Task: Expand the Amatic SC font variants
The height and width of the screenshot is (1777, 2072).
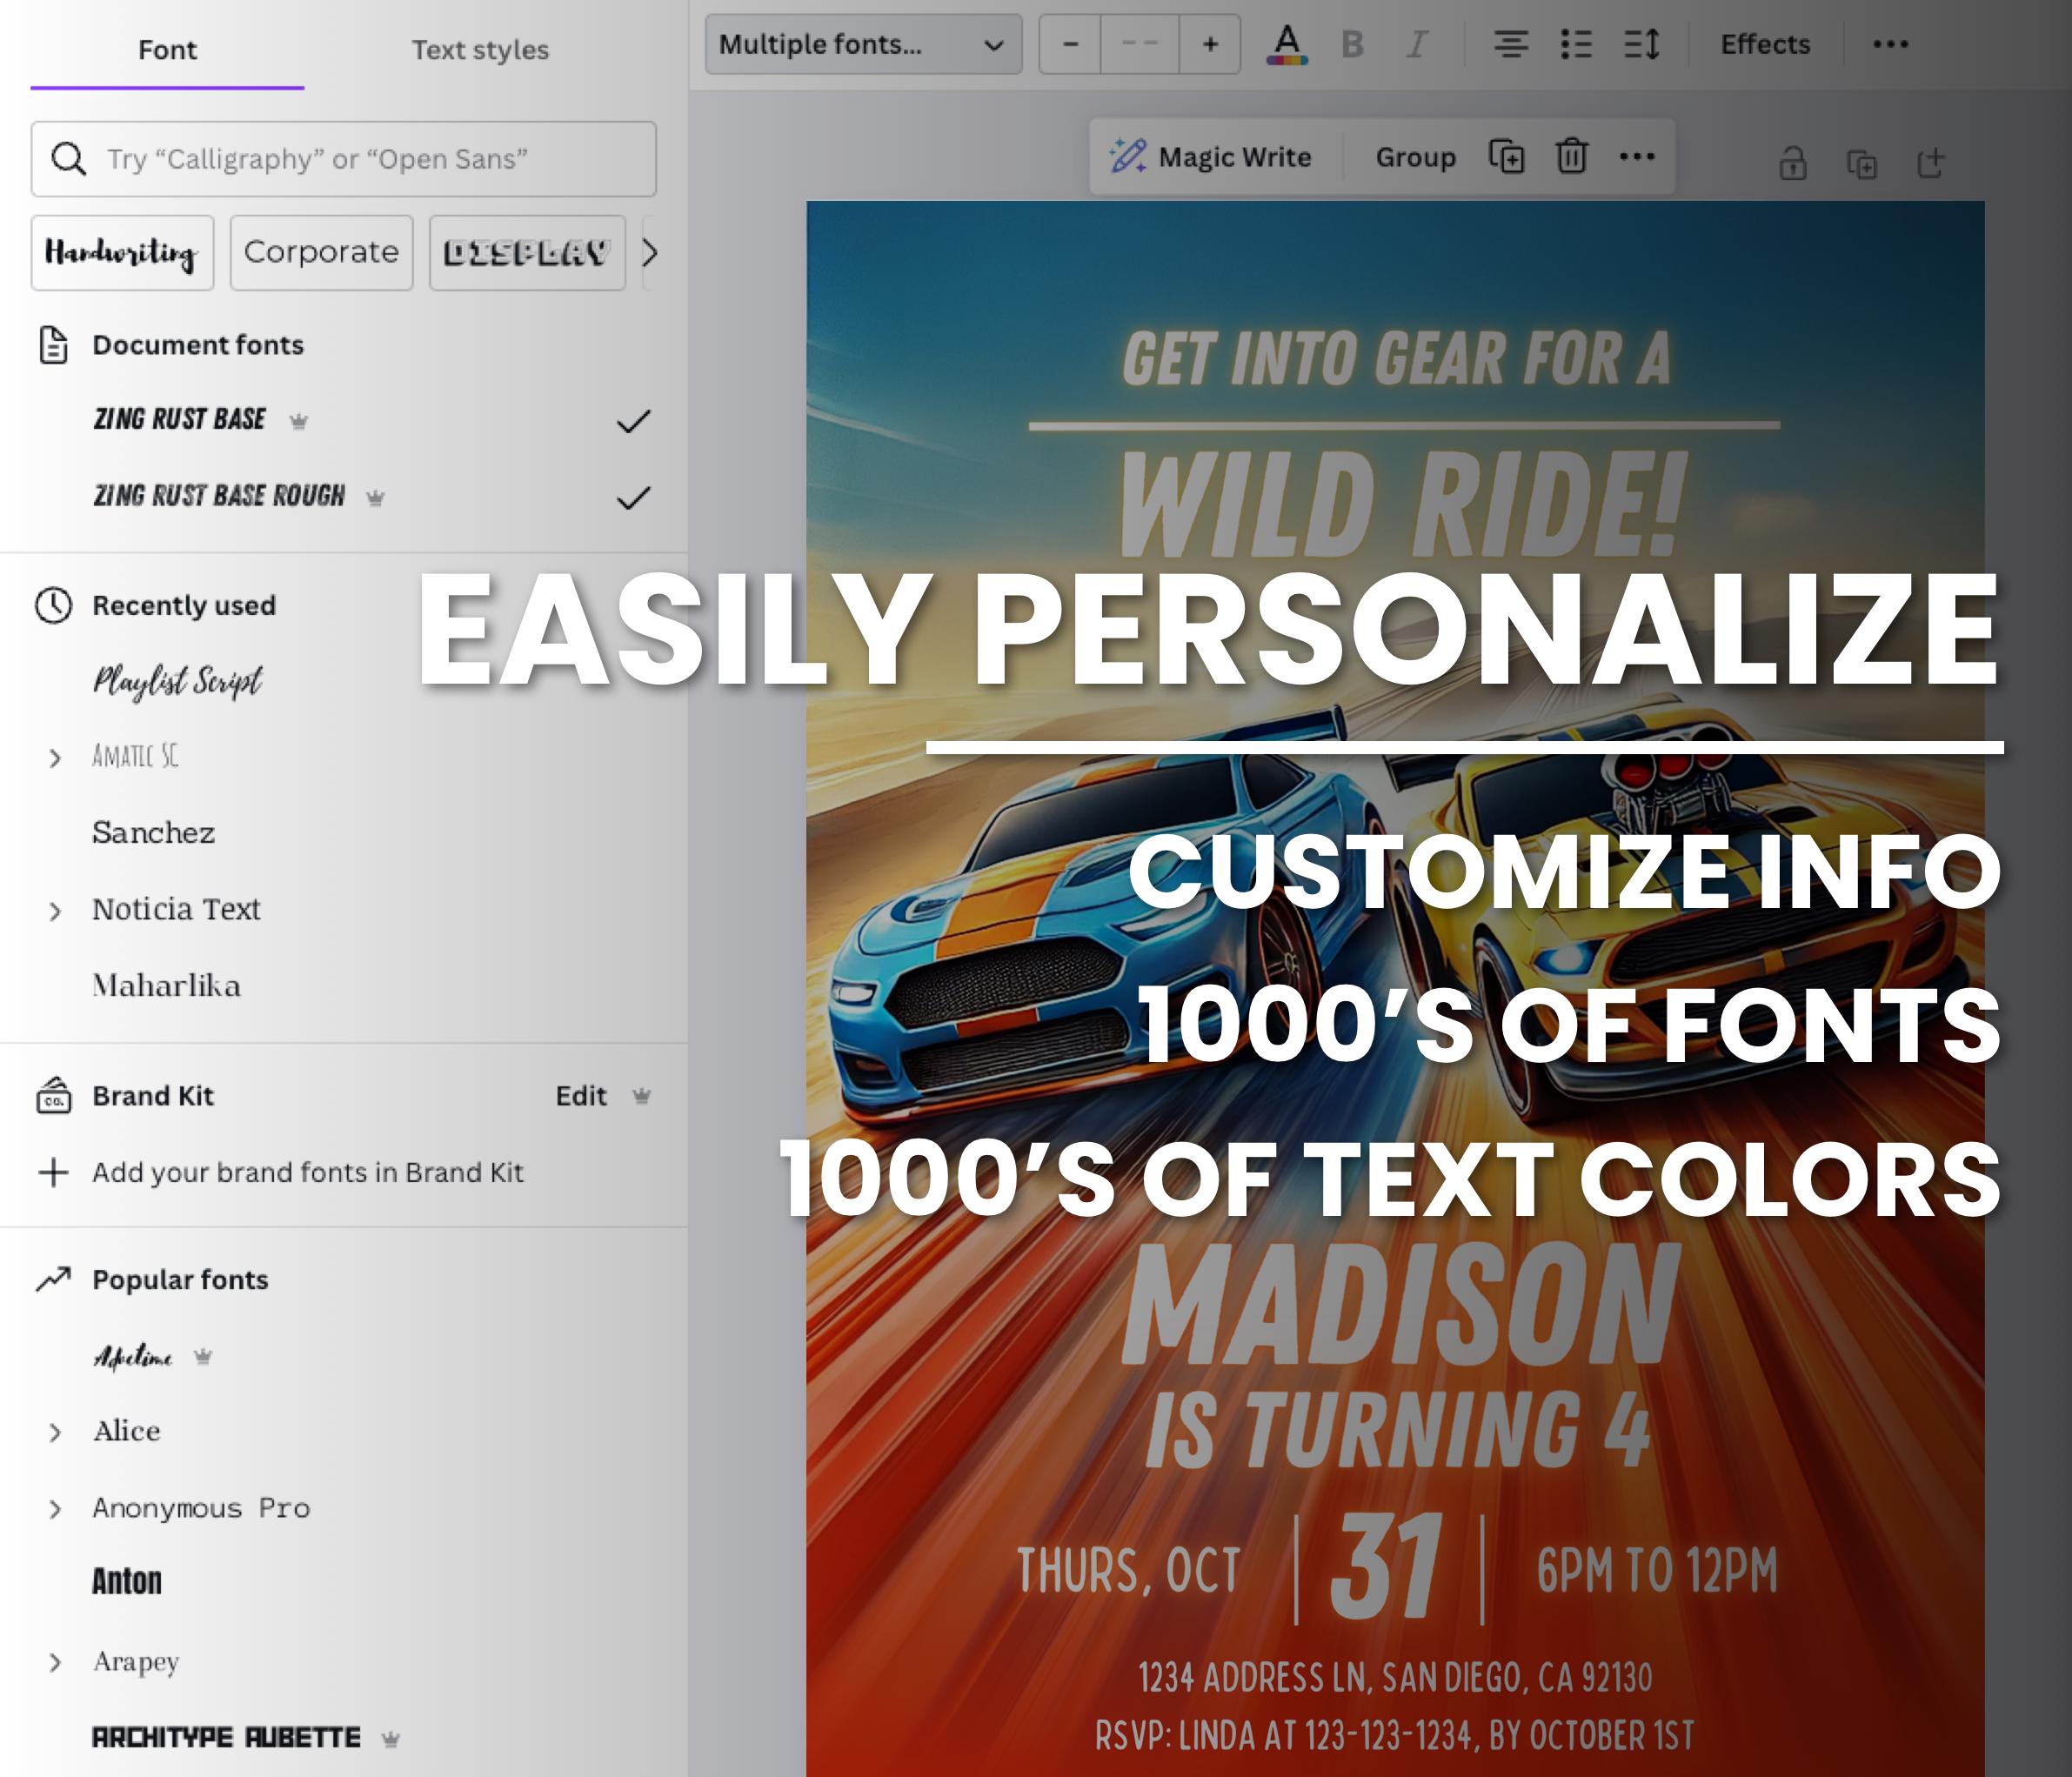Action: (x=55, y=758)
